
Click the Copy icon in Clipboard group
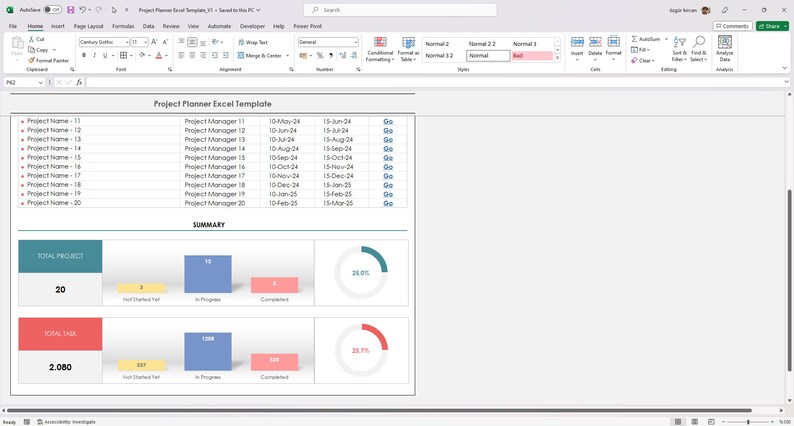click(x=31, y=50)
